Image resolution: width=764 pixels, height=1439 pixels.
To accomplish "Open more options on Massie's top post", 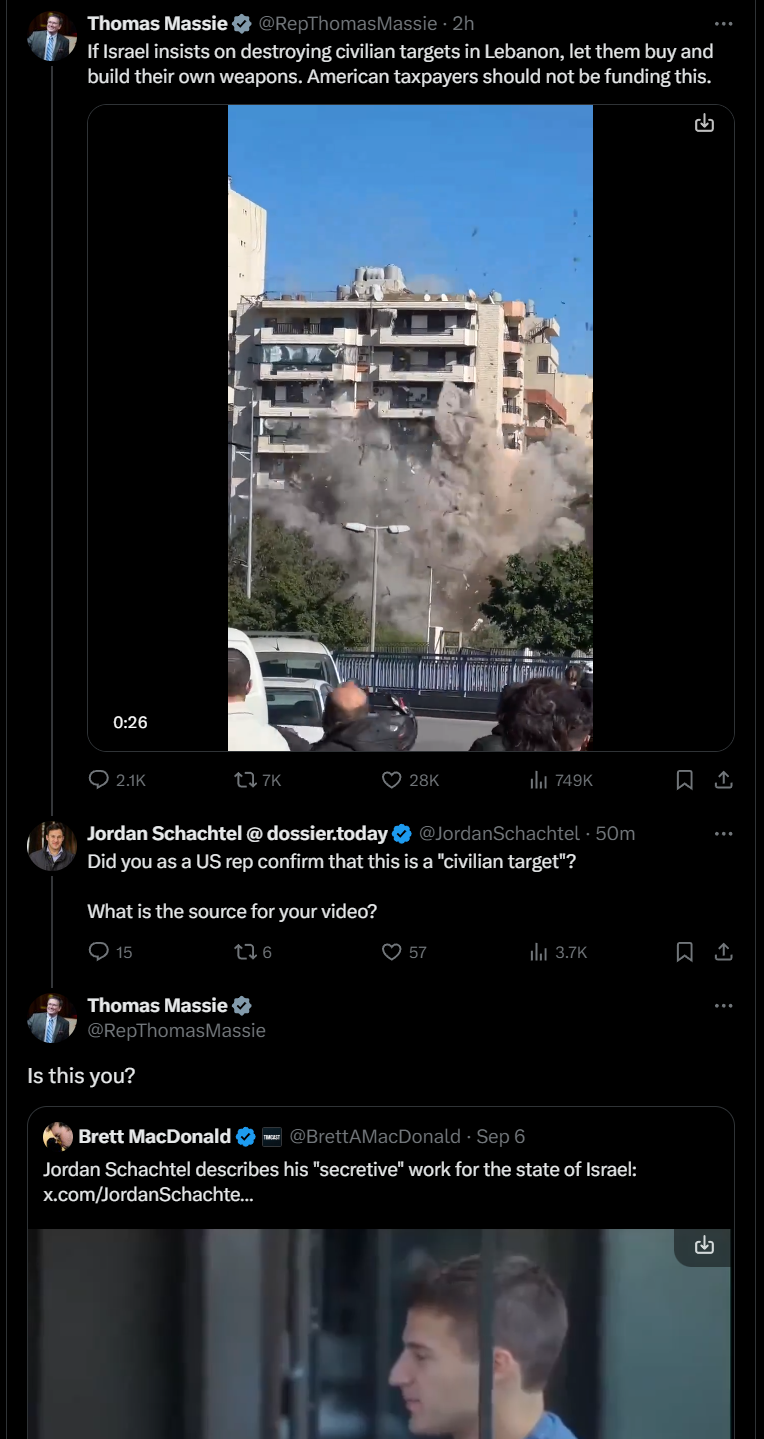I will (x=724, y=24).
